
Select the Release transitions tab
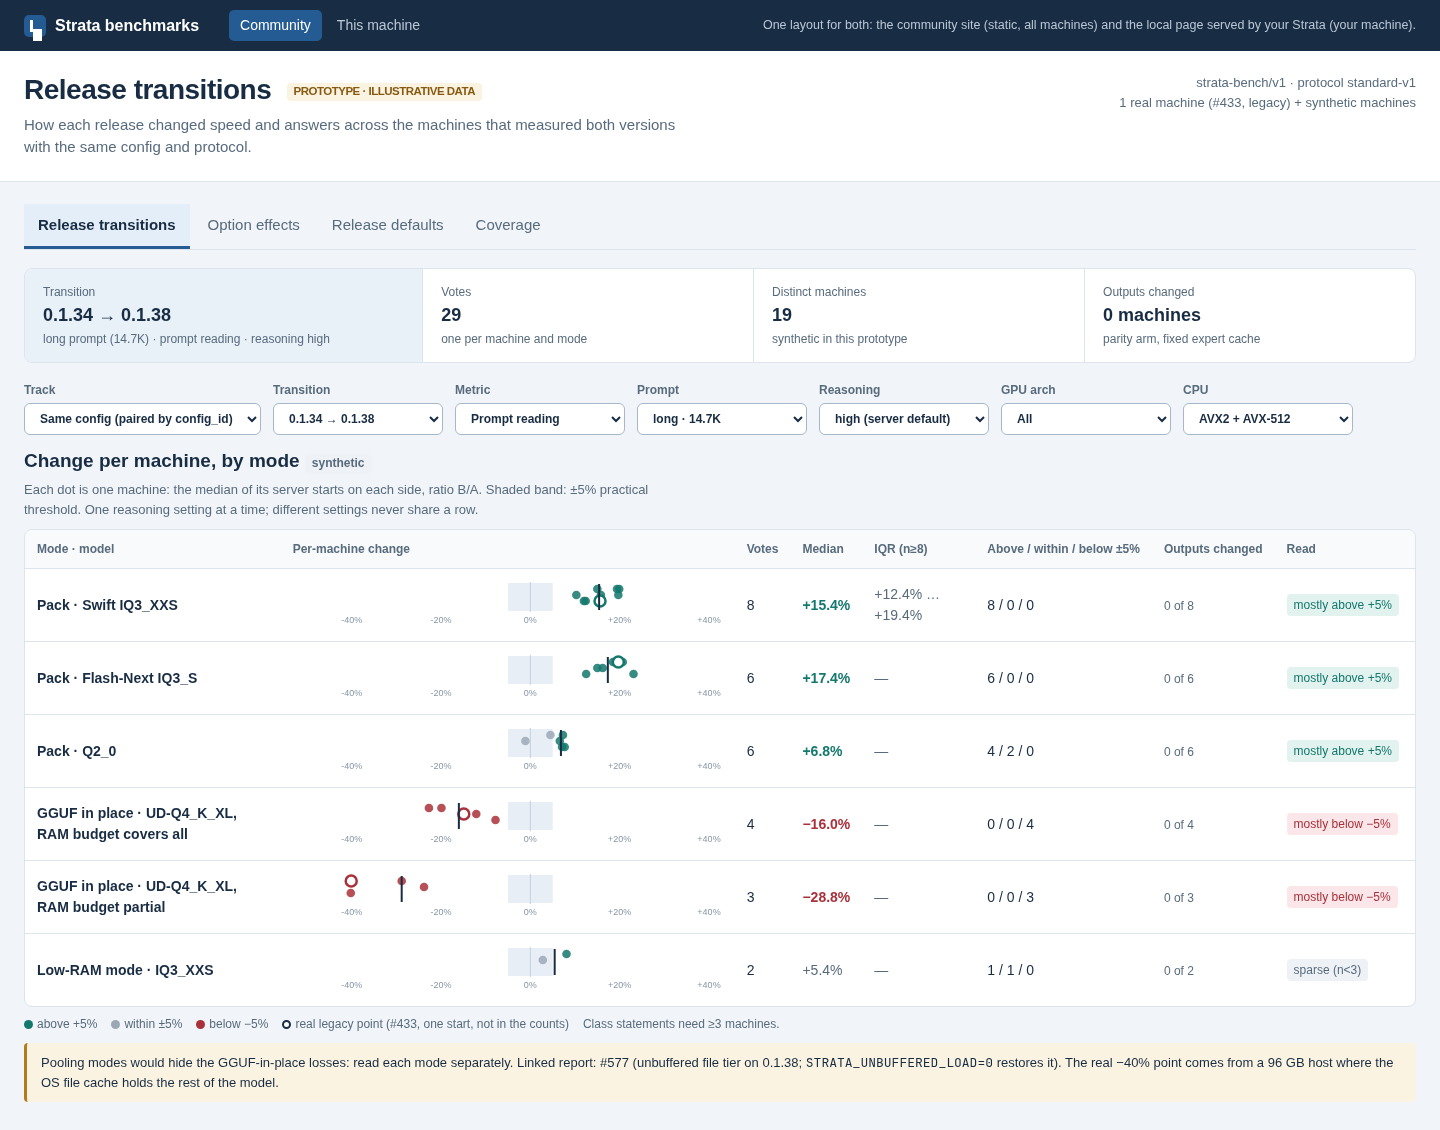click(107, 225)
